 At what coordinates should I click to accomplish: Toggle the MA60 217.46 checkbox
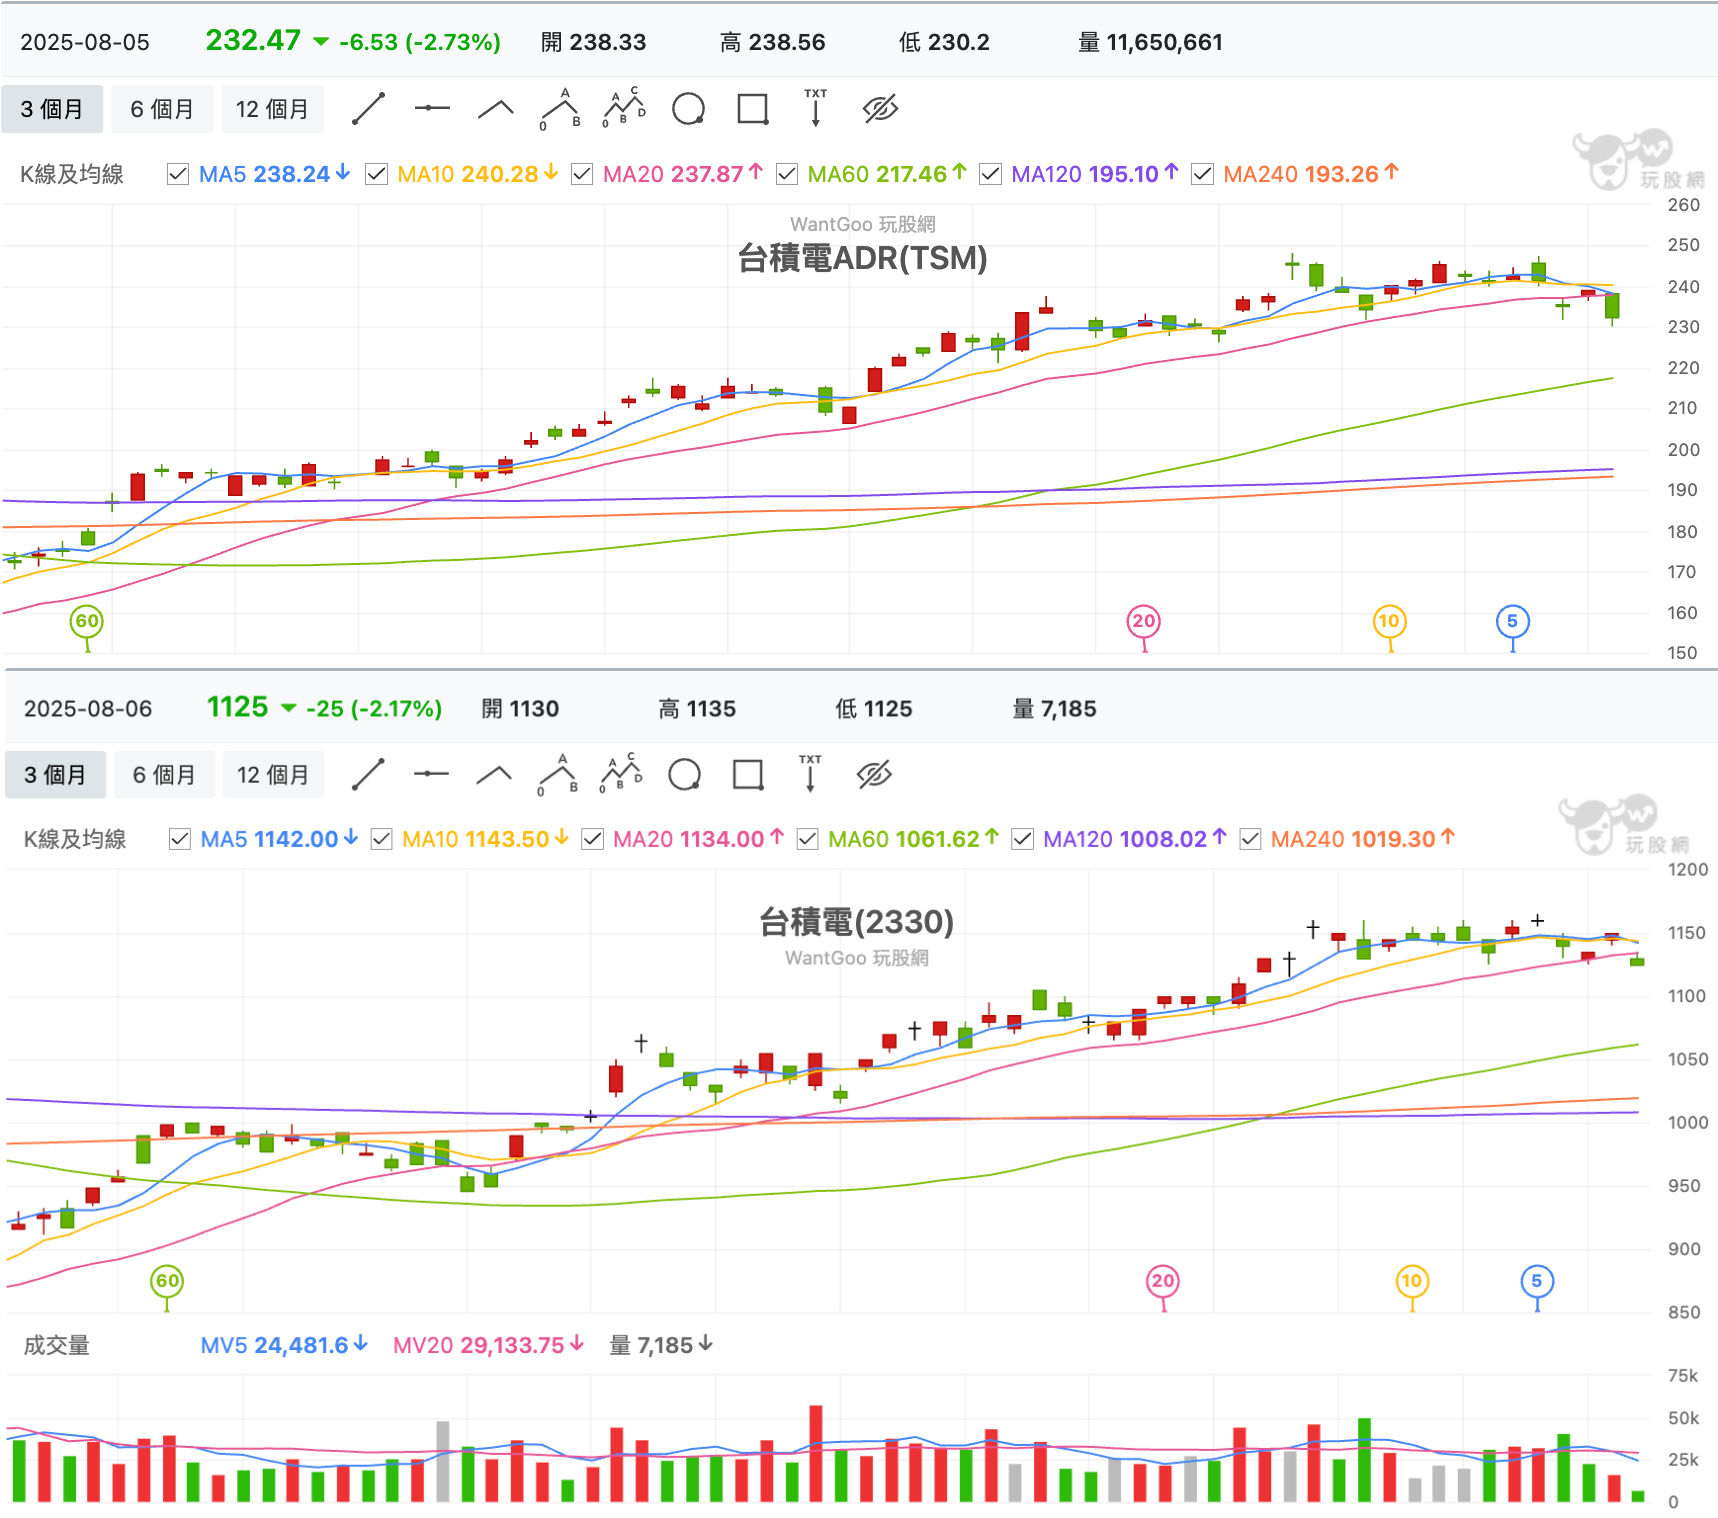point(787,174)
